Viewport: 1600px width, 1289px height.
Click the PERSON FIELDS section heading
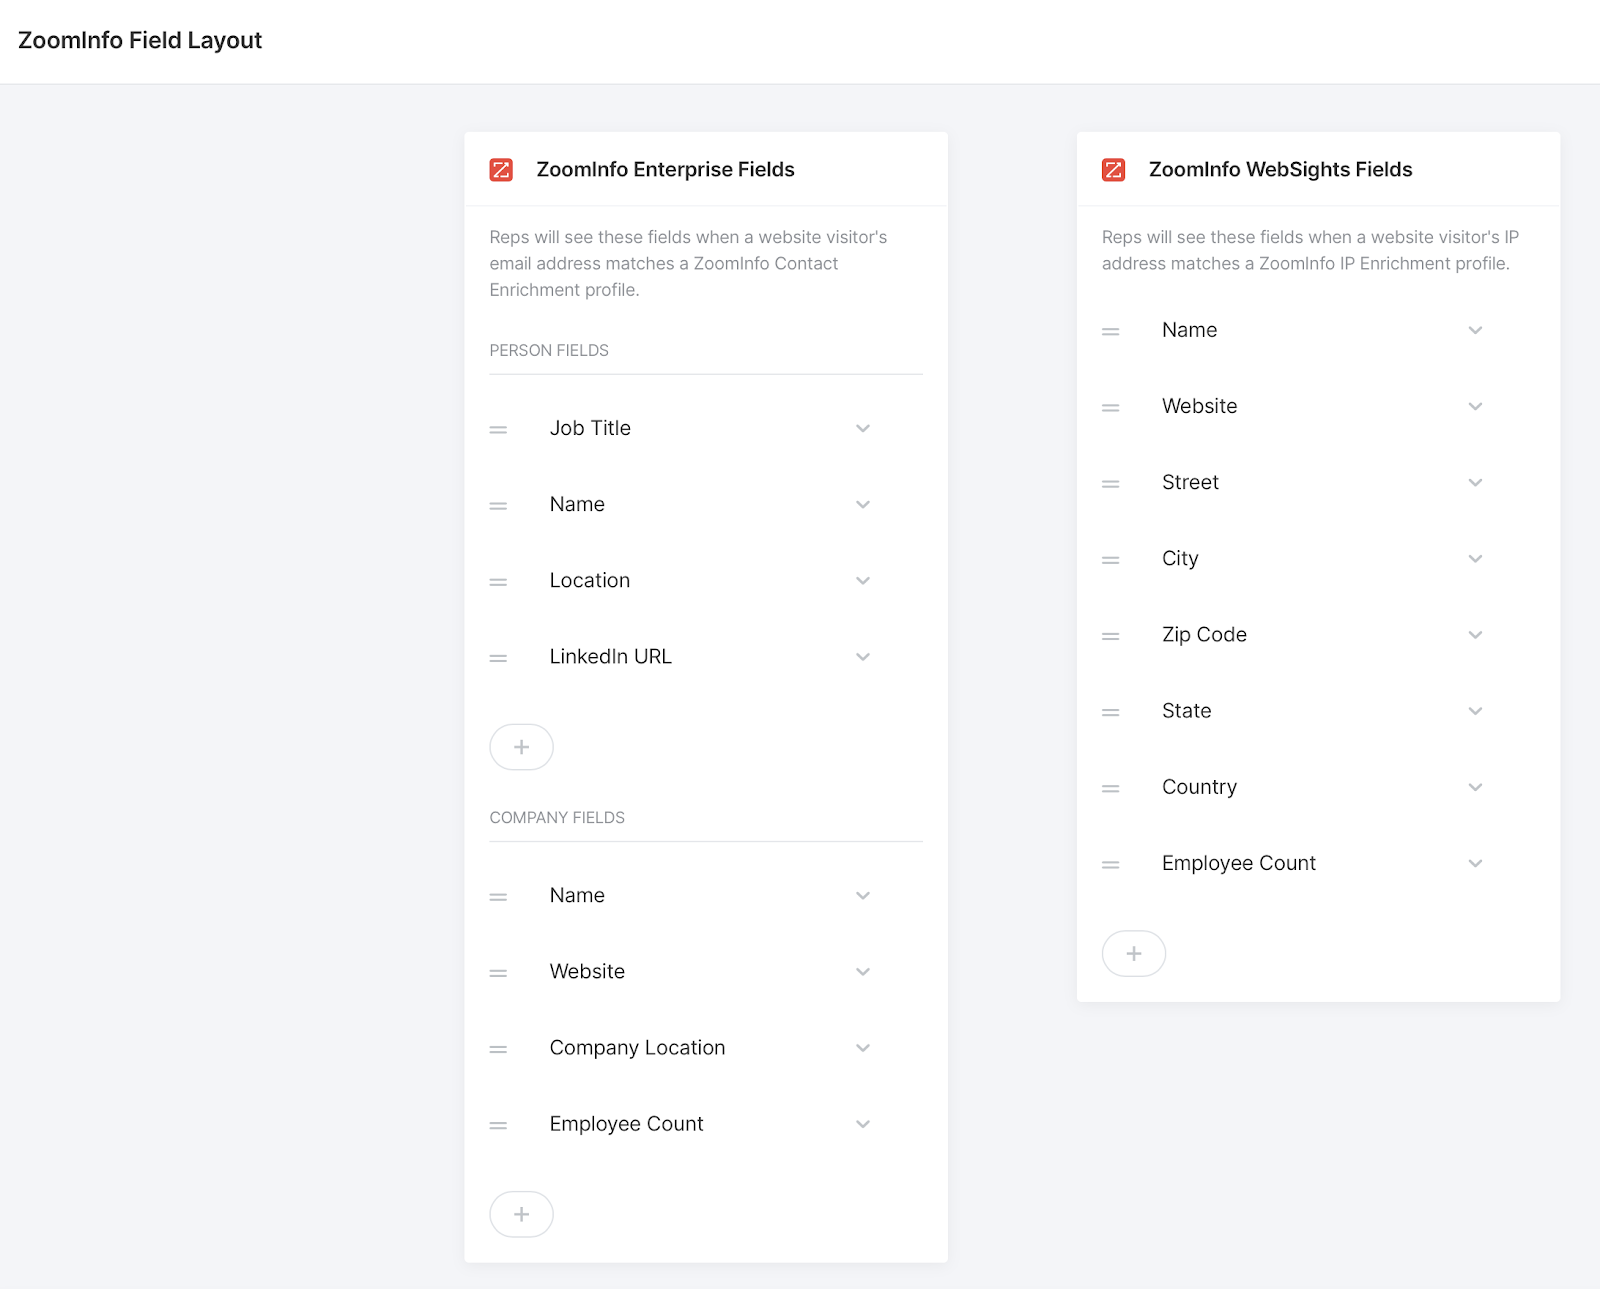(549, 350)
